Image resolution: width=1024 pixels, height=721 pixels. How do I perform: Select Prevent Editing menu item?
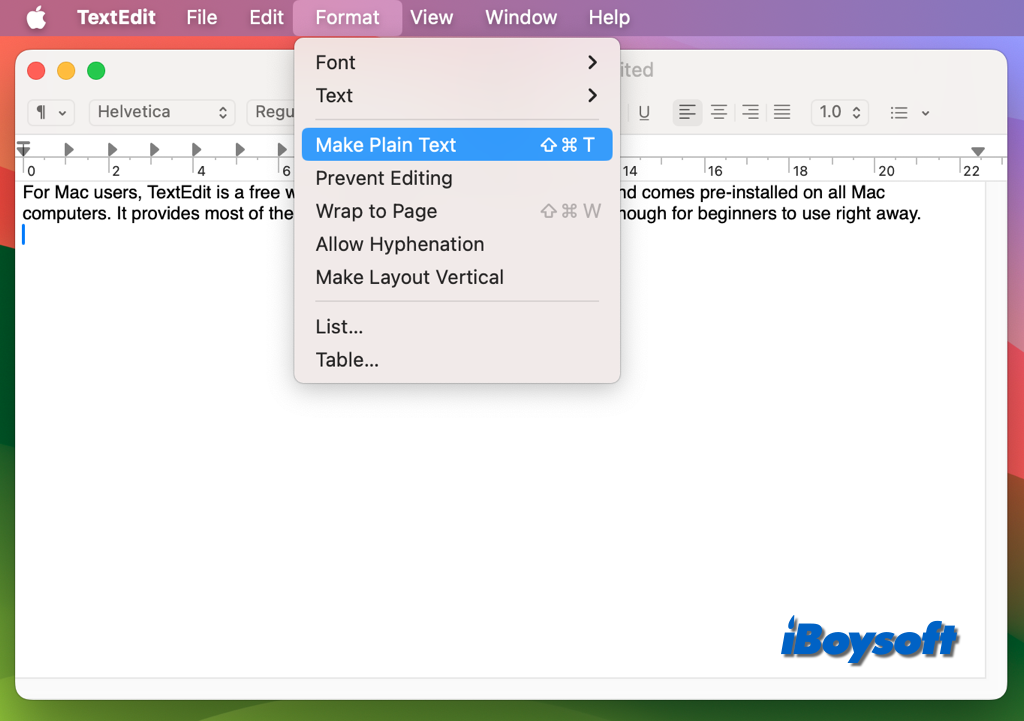tap(384, 178)
